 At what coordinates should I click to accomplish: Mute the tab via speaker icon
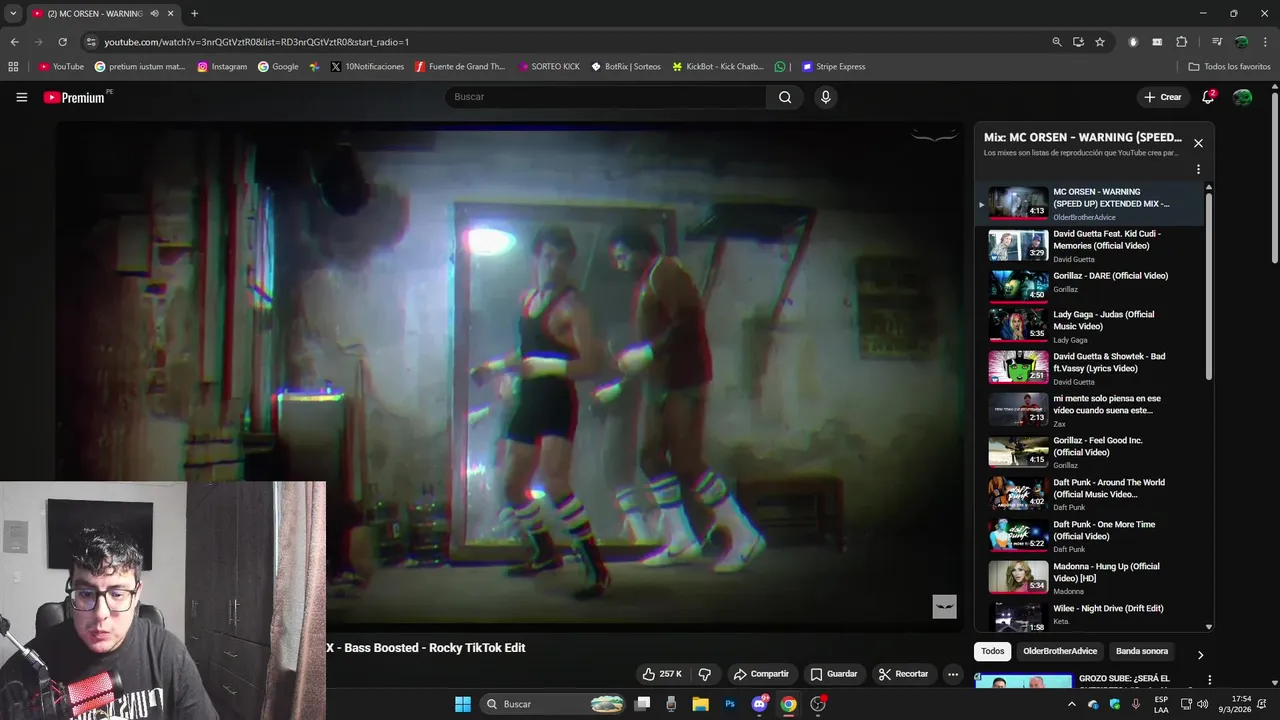tap(154, 14)
